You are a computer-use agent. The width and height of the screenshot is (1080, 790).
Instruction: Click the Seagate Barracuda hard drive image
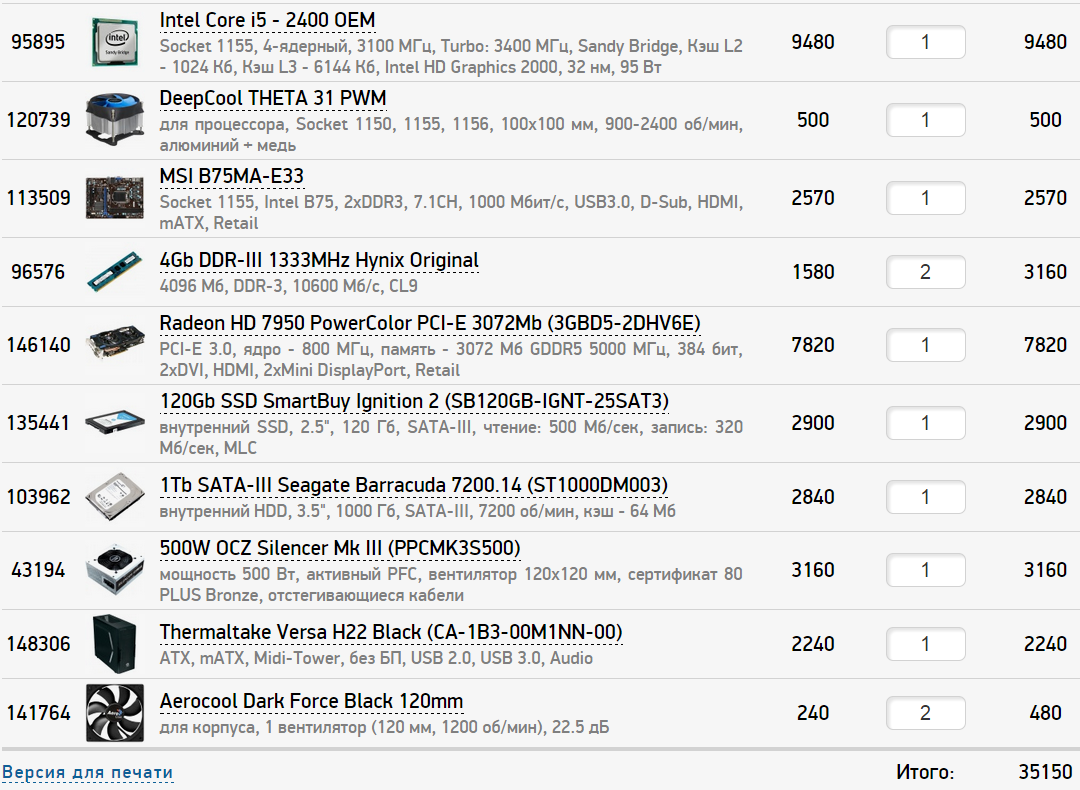coord(114,497)
